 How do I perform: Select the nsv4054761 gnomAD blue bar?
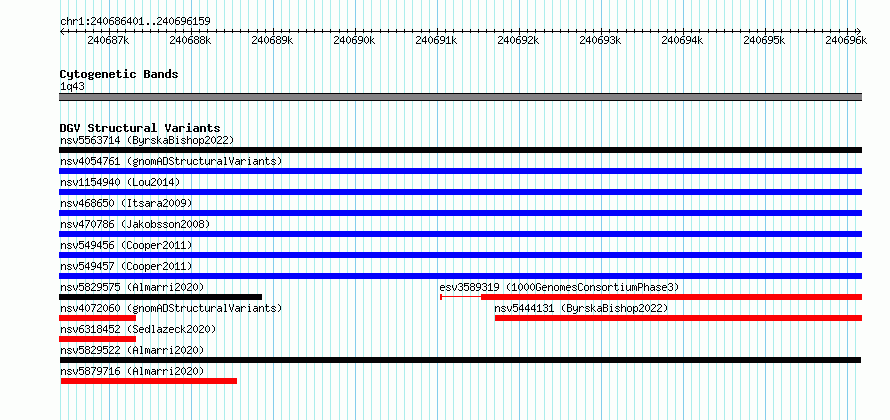pyautogui.click(x=460, y=171)
